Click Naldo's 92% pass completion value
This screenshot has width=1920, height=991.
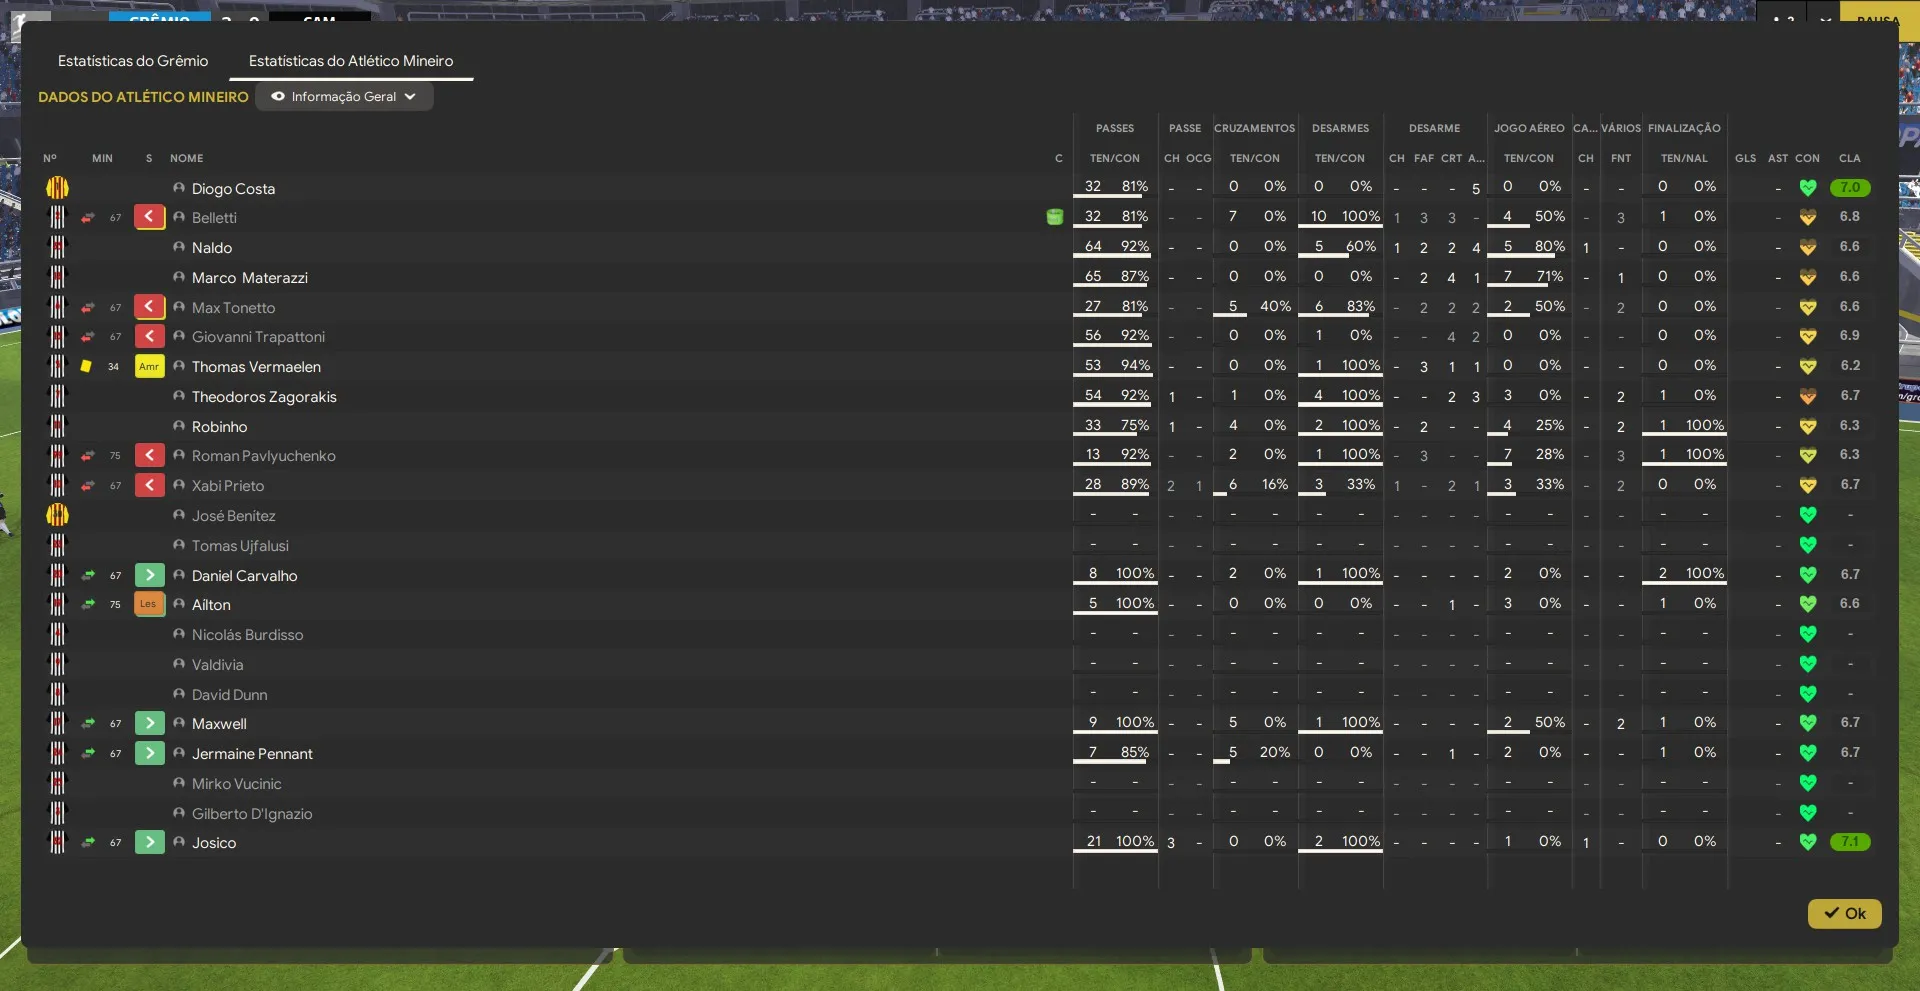point(1134,246)
